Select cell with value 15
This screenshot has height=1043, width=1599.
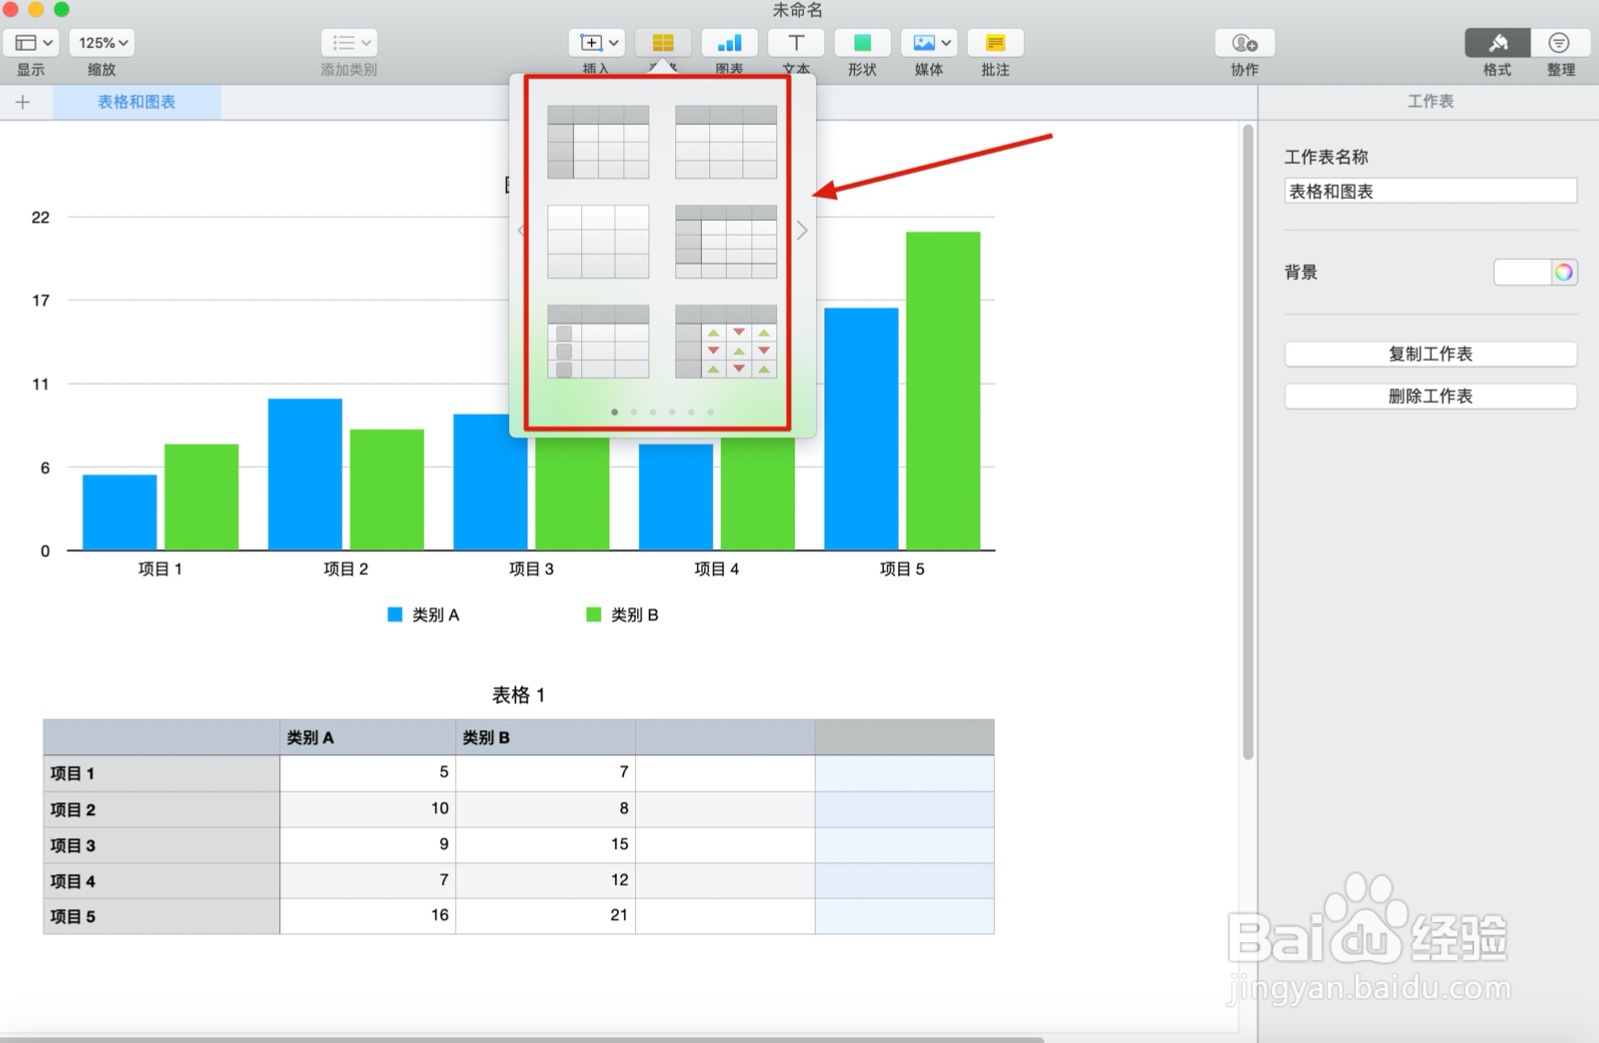coord(545,845)
